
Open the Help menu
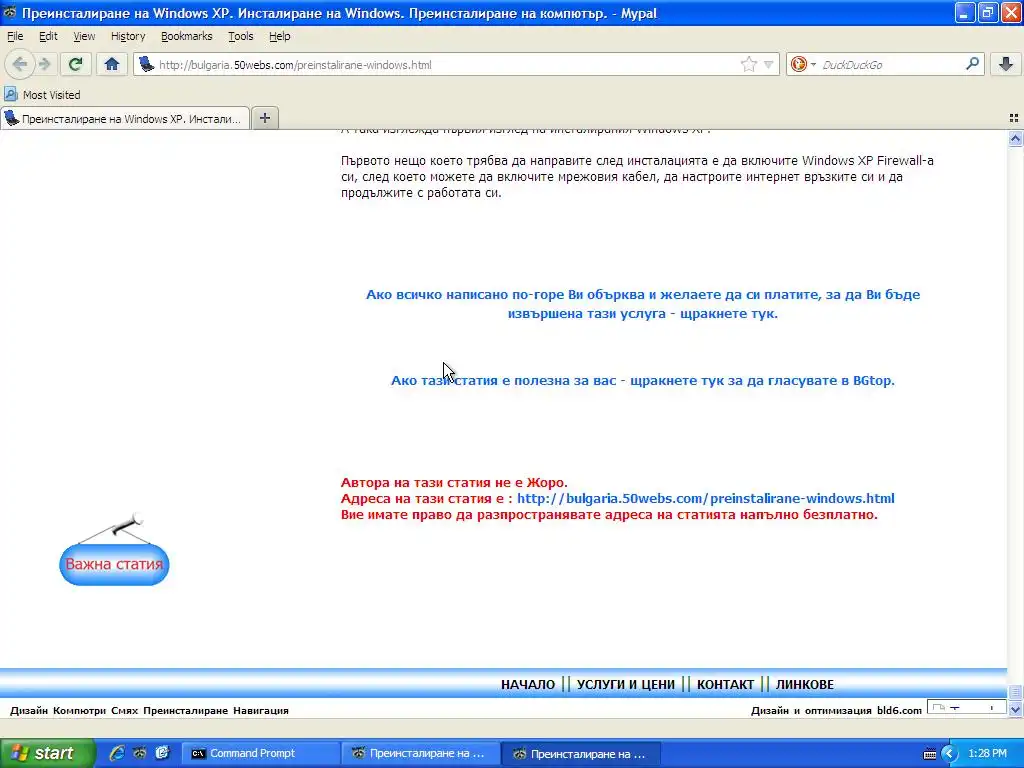[280, 37]
